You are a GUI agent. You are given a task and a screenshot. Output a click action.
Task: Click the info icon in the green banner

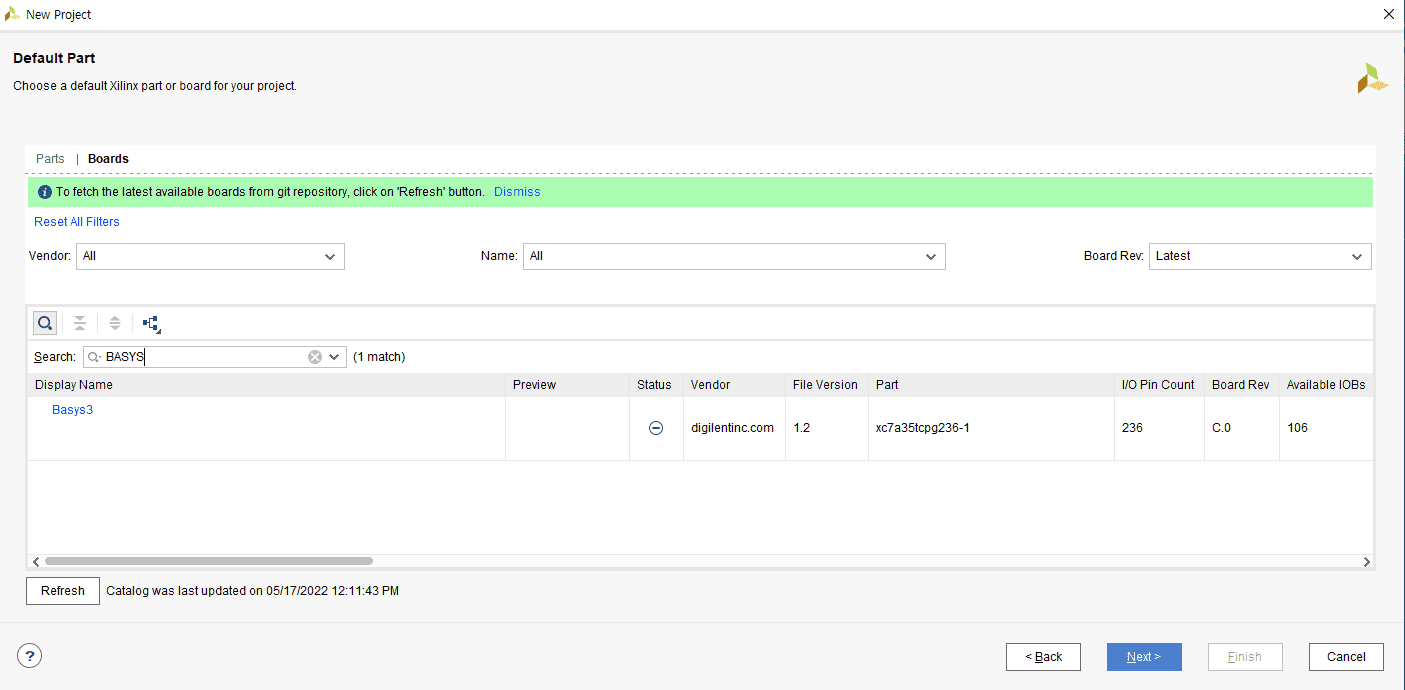tap(45, 192)
